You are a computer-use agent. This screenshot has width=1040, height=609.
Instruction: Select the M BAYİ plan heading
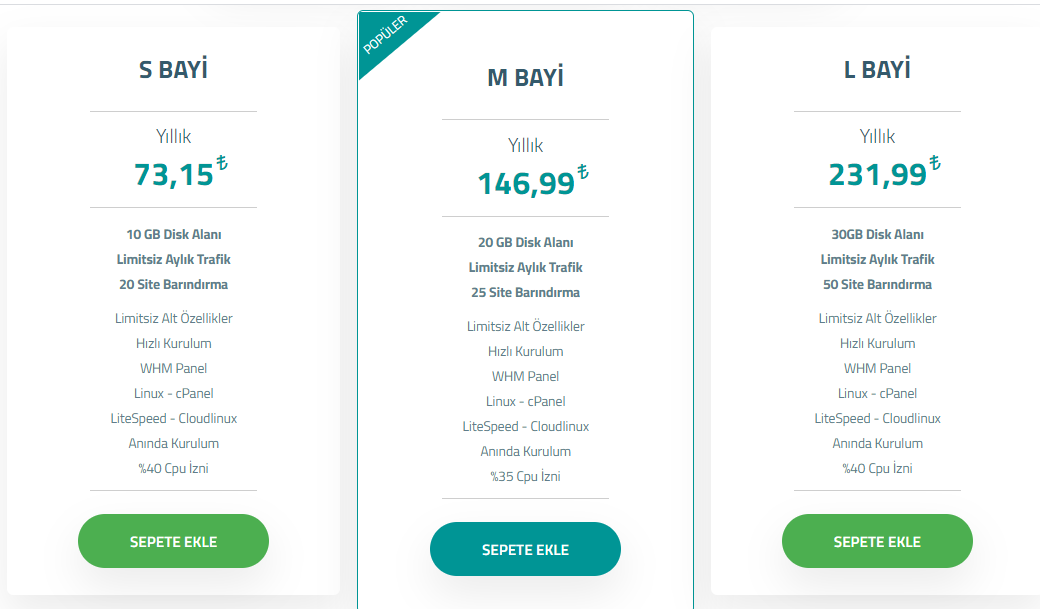coord(525,78)
